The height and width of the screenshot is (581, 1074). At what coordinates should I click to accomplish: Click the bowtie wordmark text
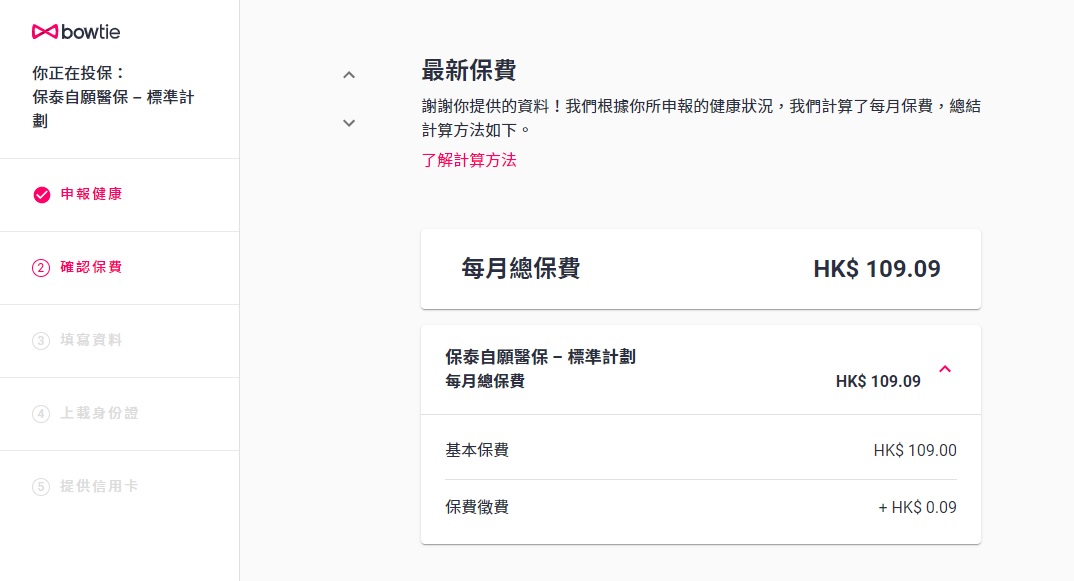coord(91,32)
